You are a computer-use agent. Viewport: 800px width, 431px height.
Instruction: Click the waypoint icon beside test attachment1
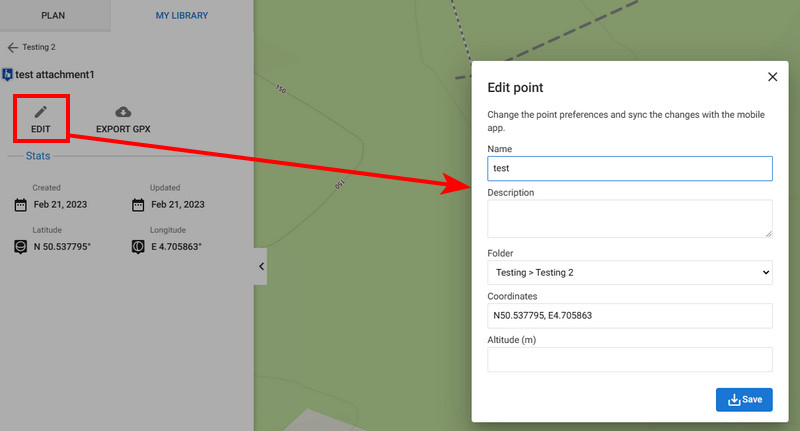[8, 75]
